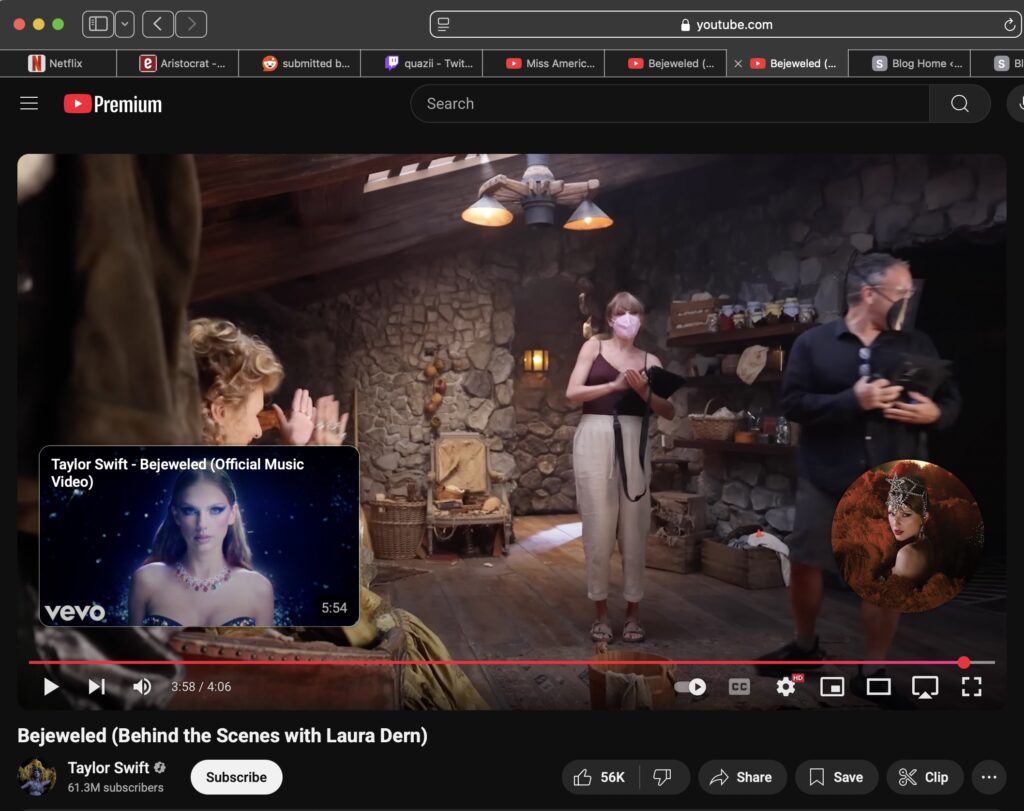Click the video time display 3:58 / 4:06
1024x811 pixels.
point(201,686)
